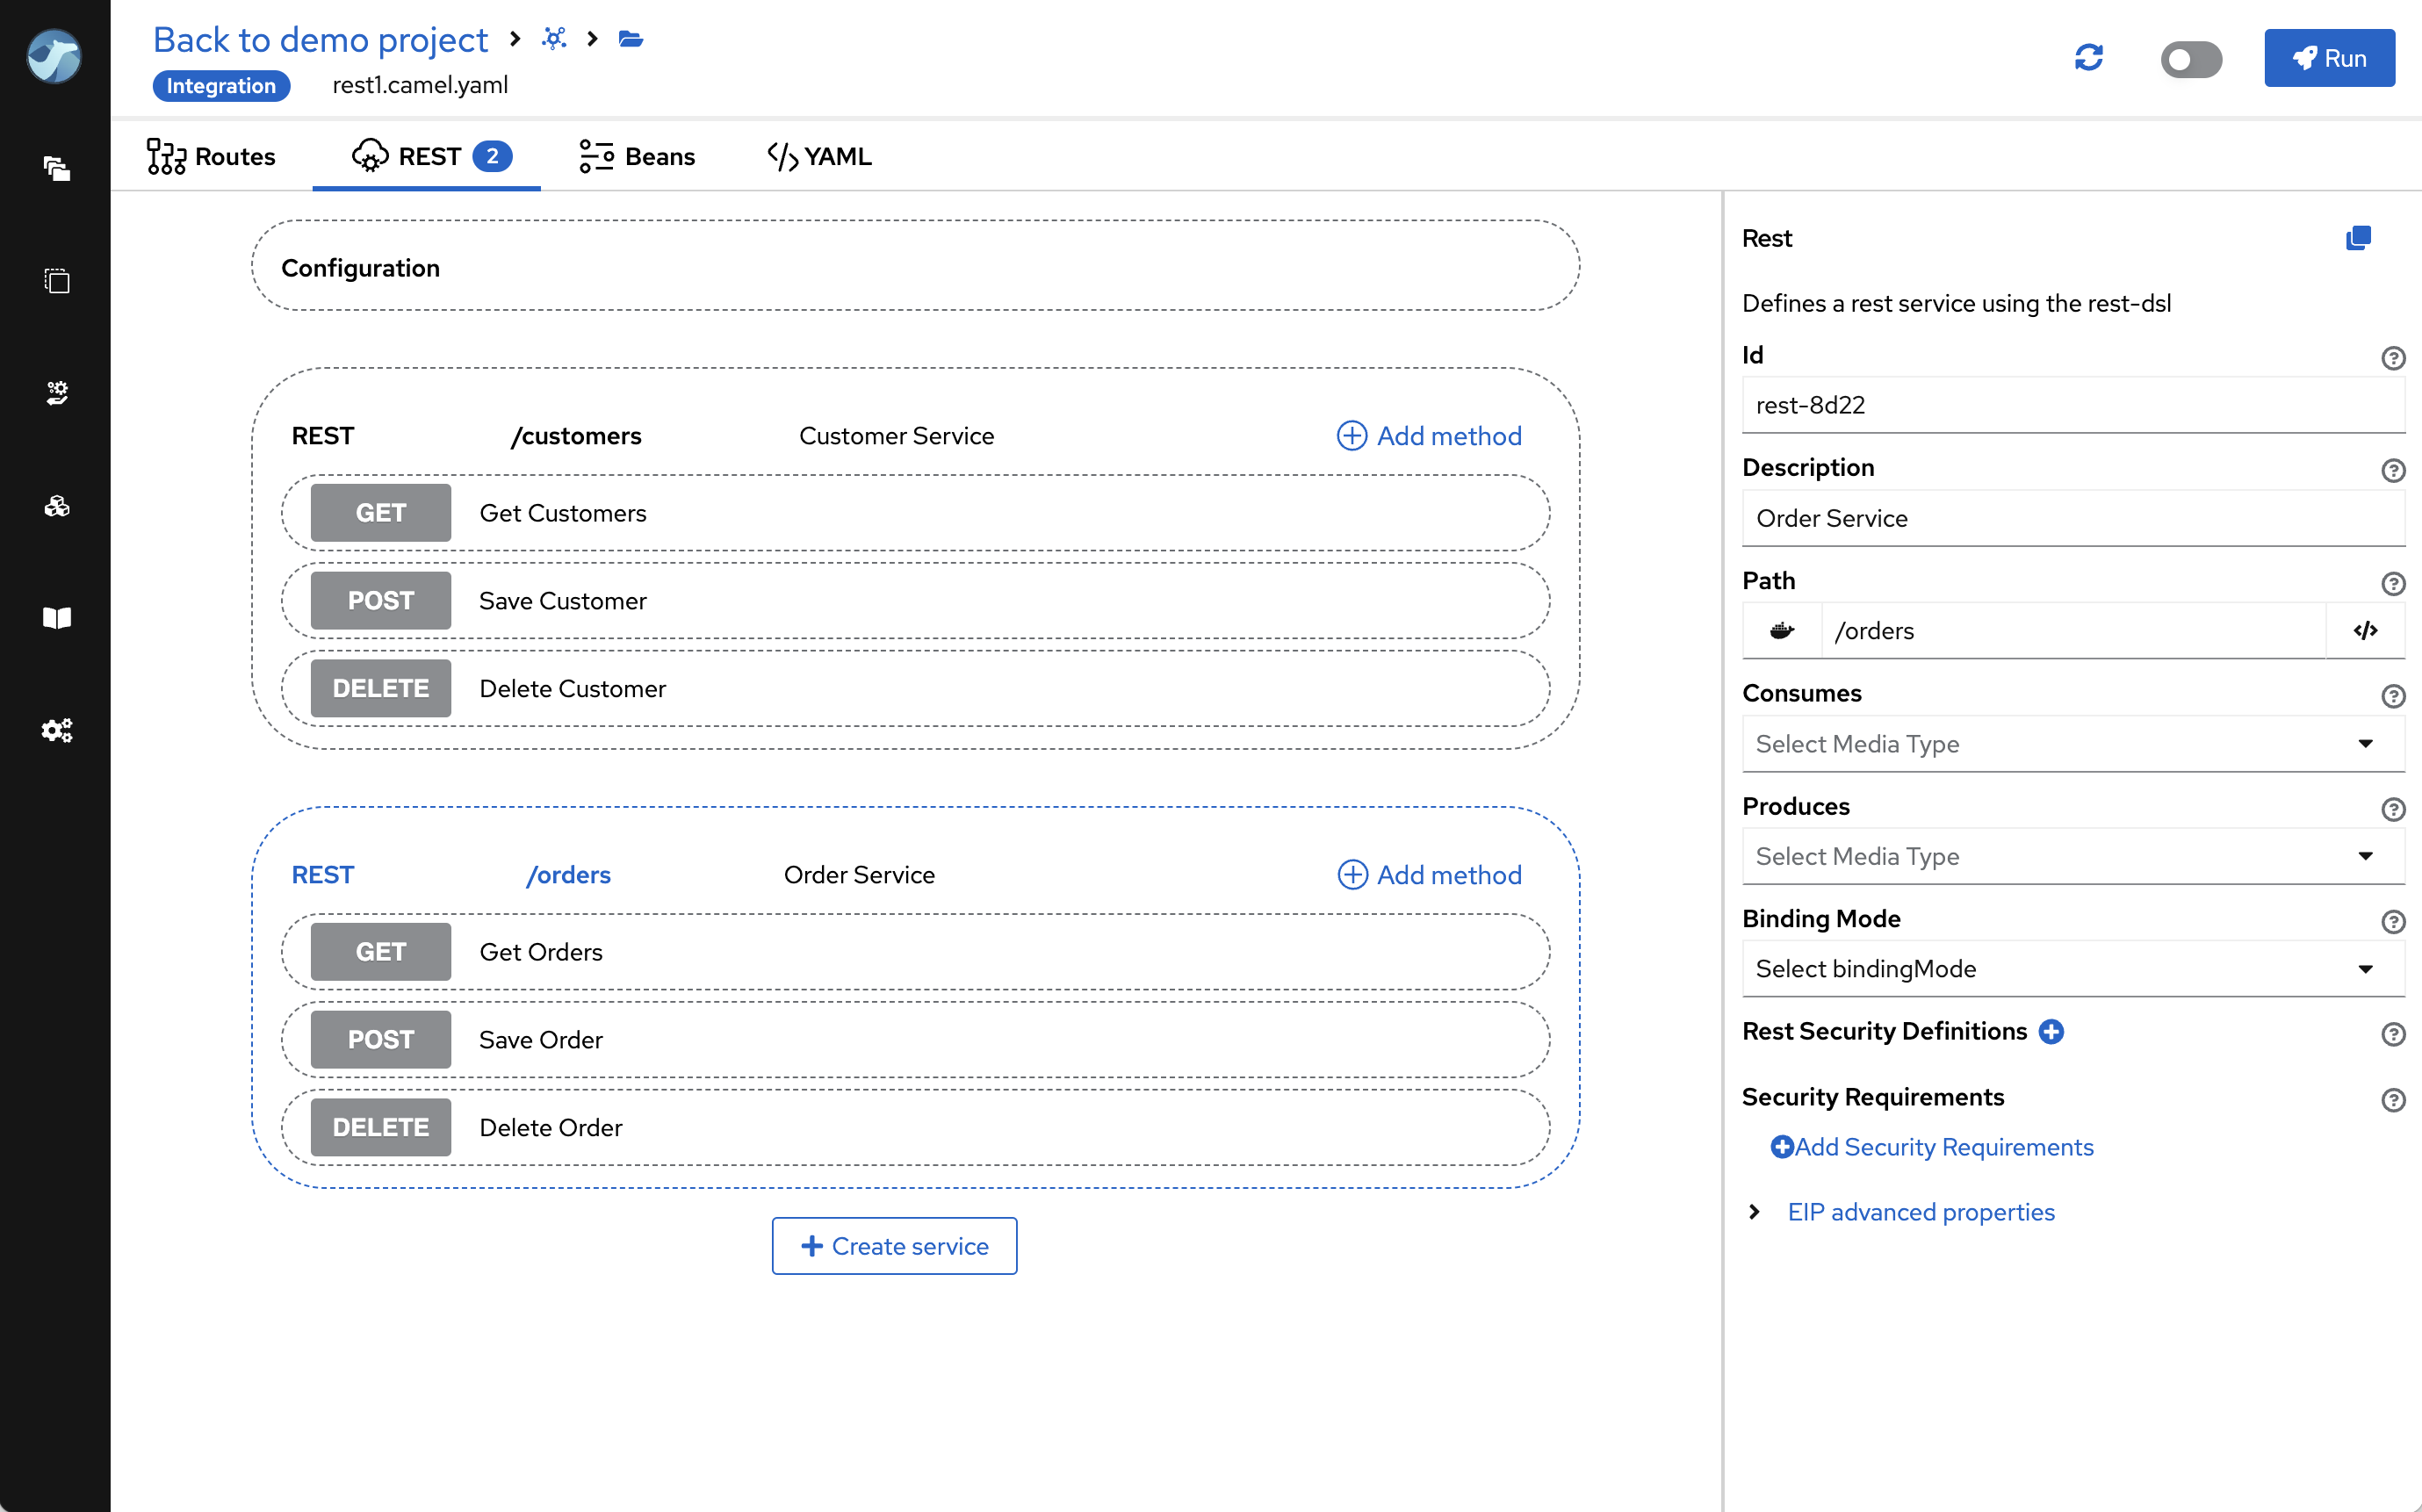Click Create service button
Screen dimensions: 2422x1512
(x=894, y=1246)
